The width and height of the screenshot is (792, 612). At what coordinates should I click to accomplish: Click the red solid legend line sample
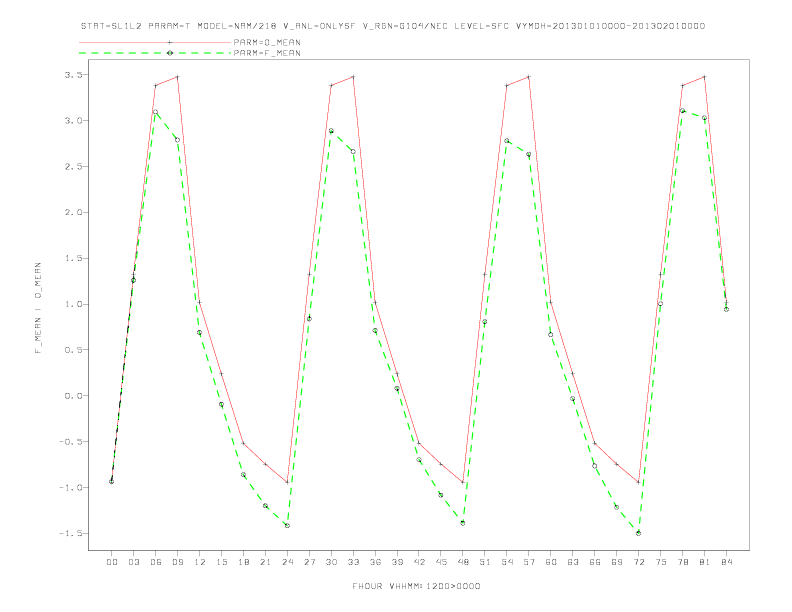(x=155, y=42)
